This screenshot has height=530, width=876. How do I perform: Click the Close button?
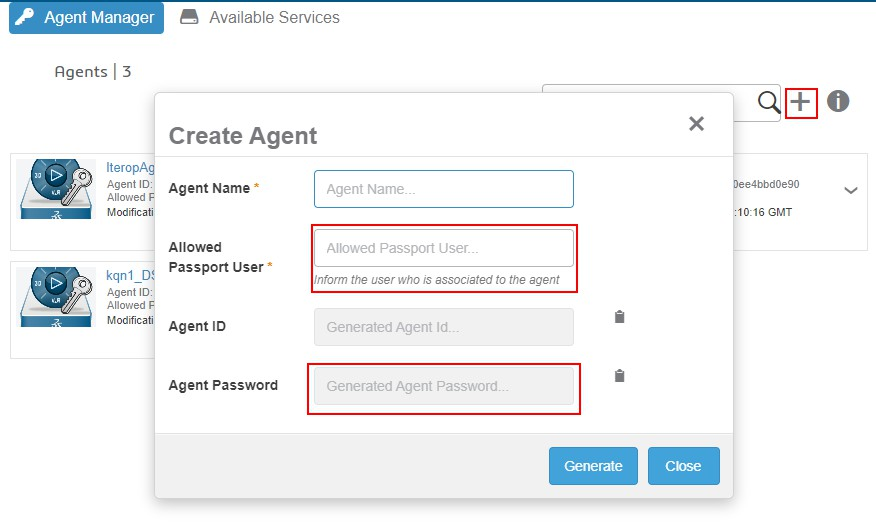click(683, 466)
